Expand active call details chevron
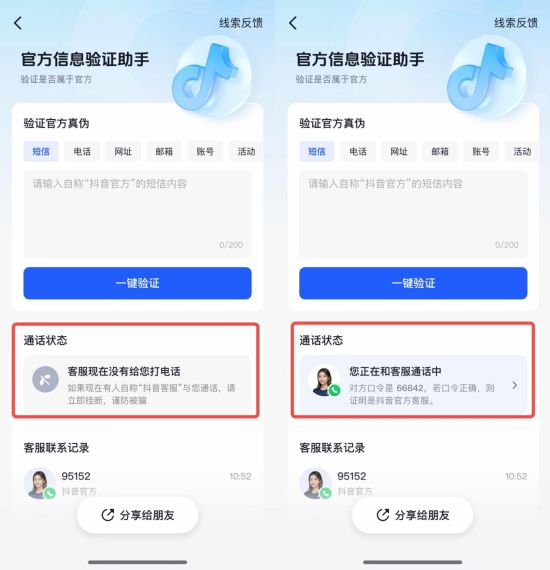This screenshot has height=570, width=550. click(x=514, y=385)
